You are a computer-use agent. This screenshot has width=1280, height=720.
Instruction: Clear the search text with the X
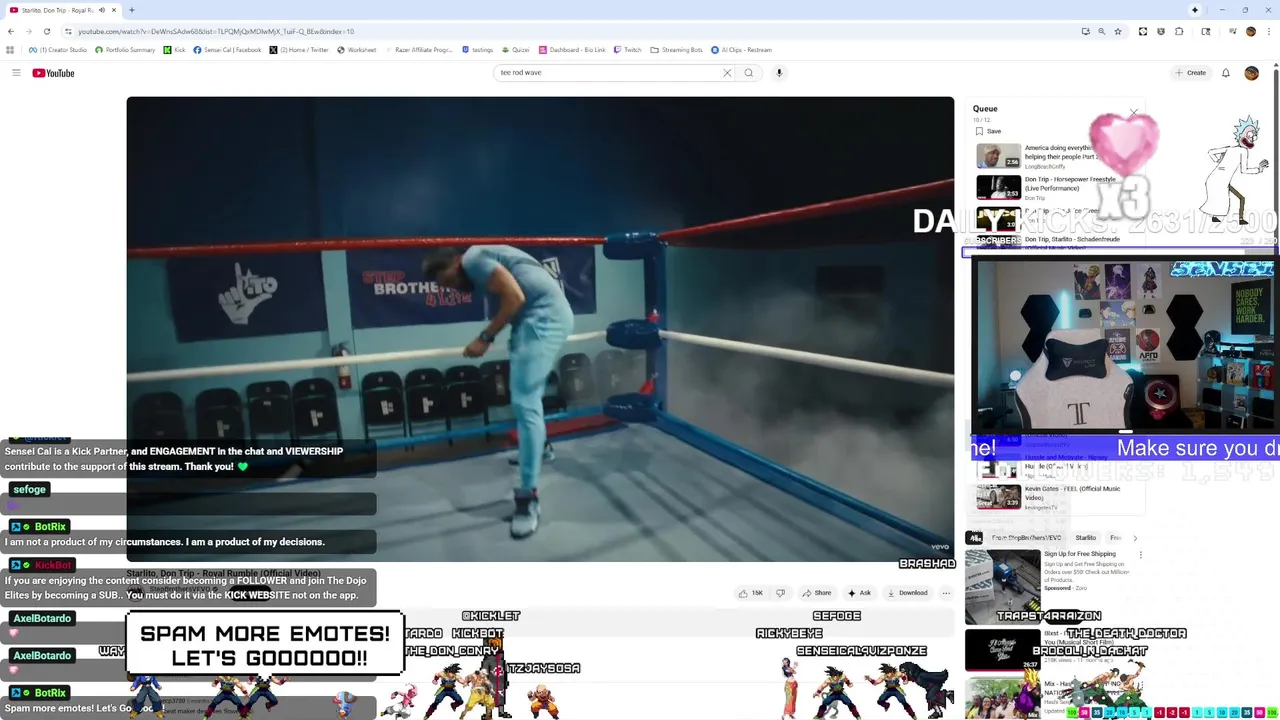point(727,73)
